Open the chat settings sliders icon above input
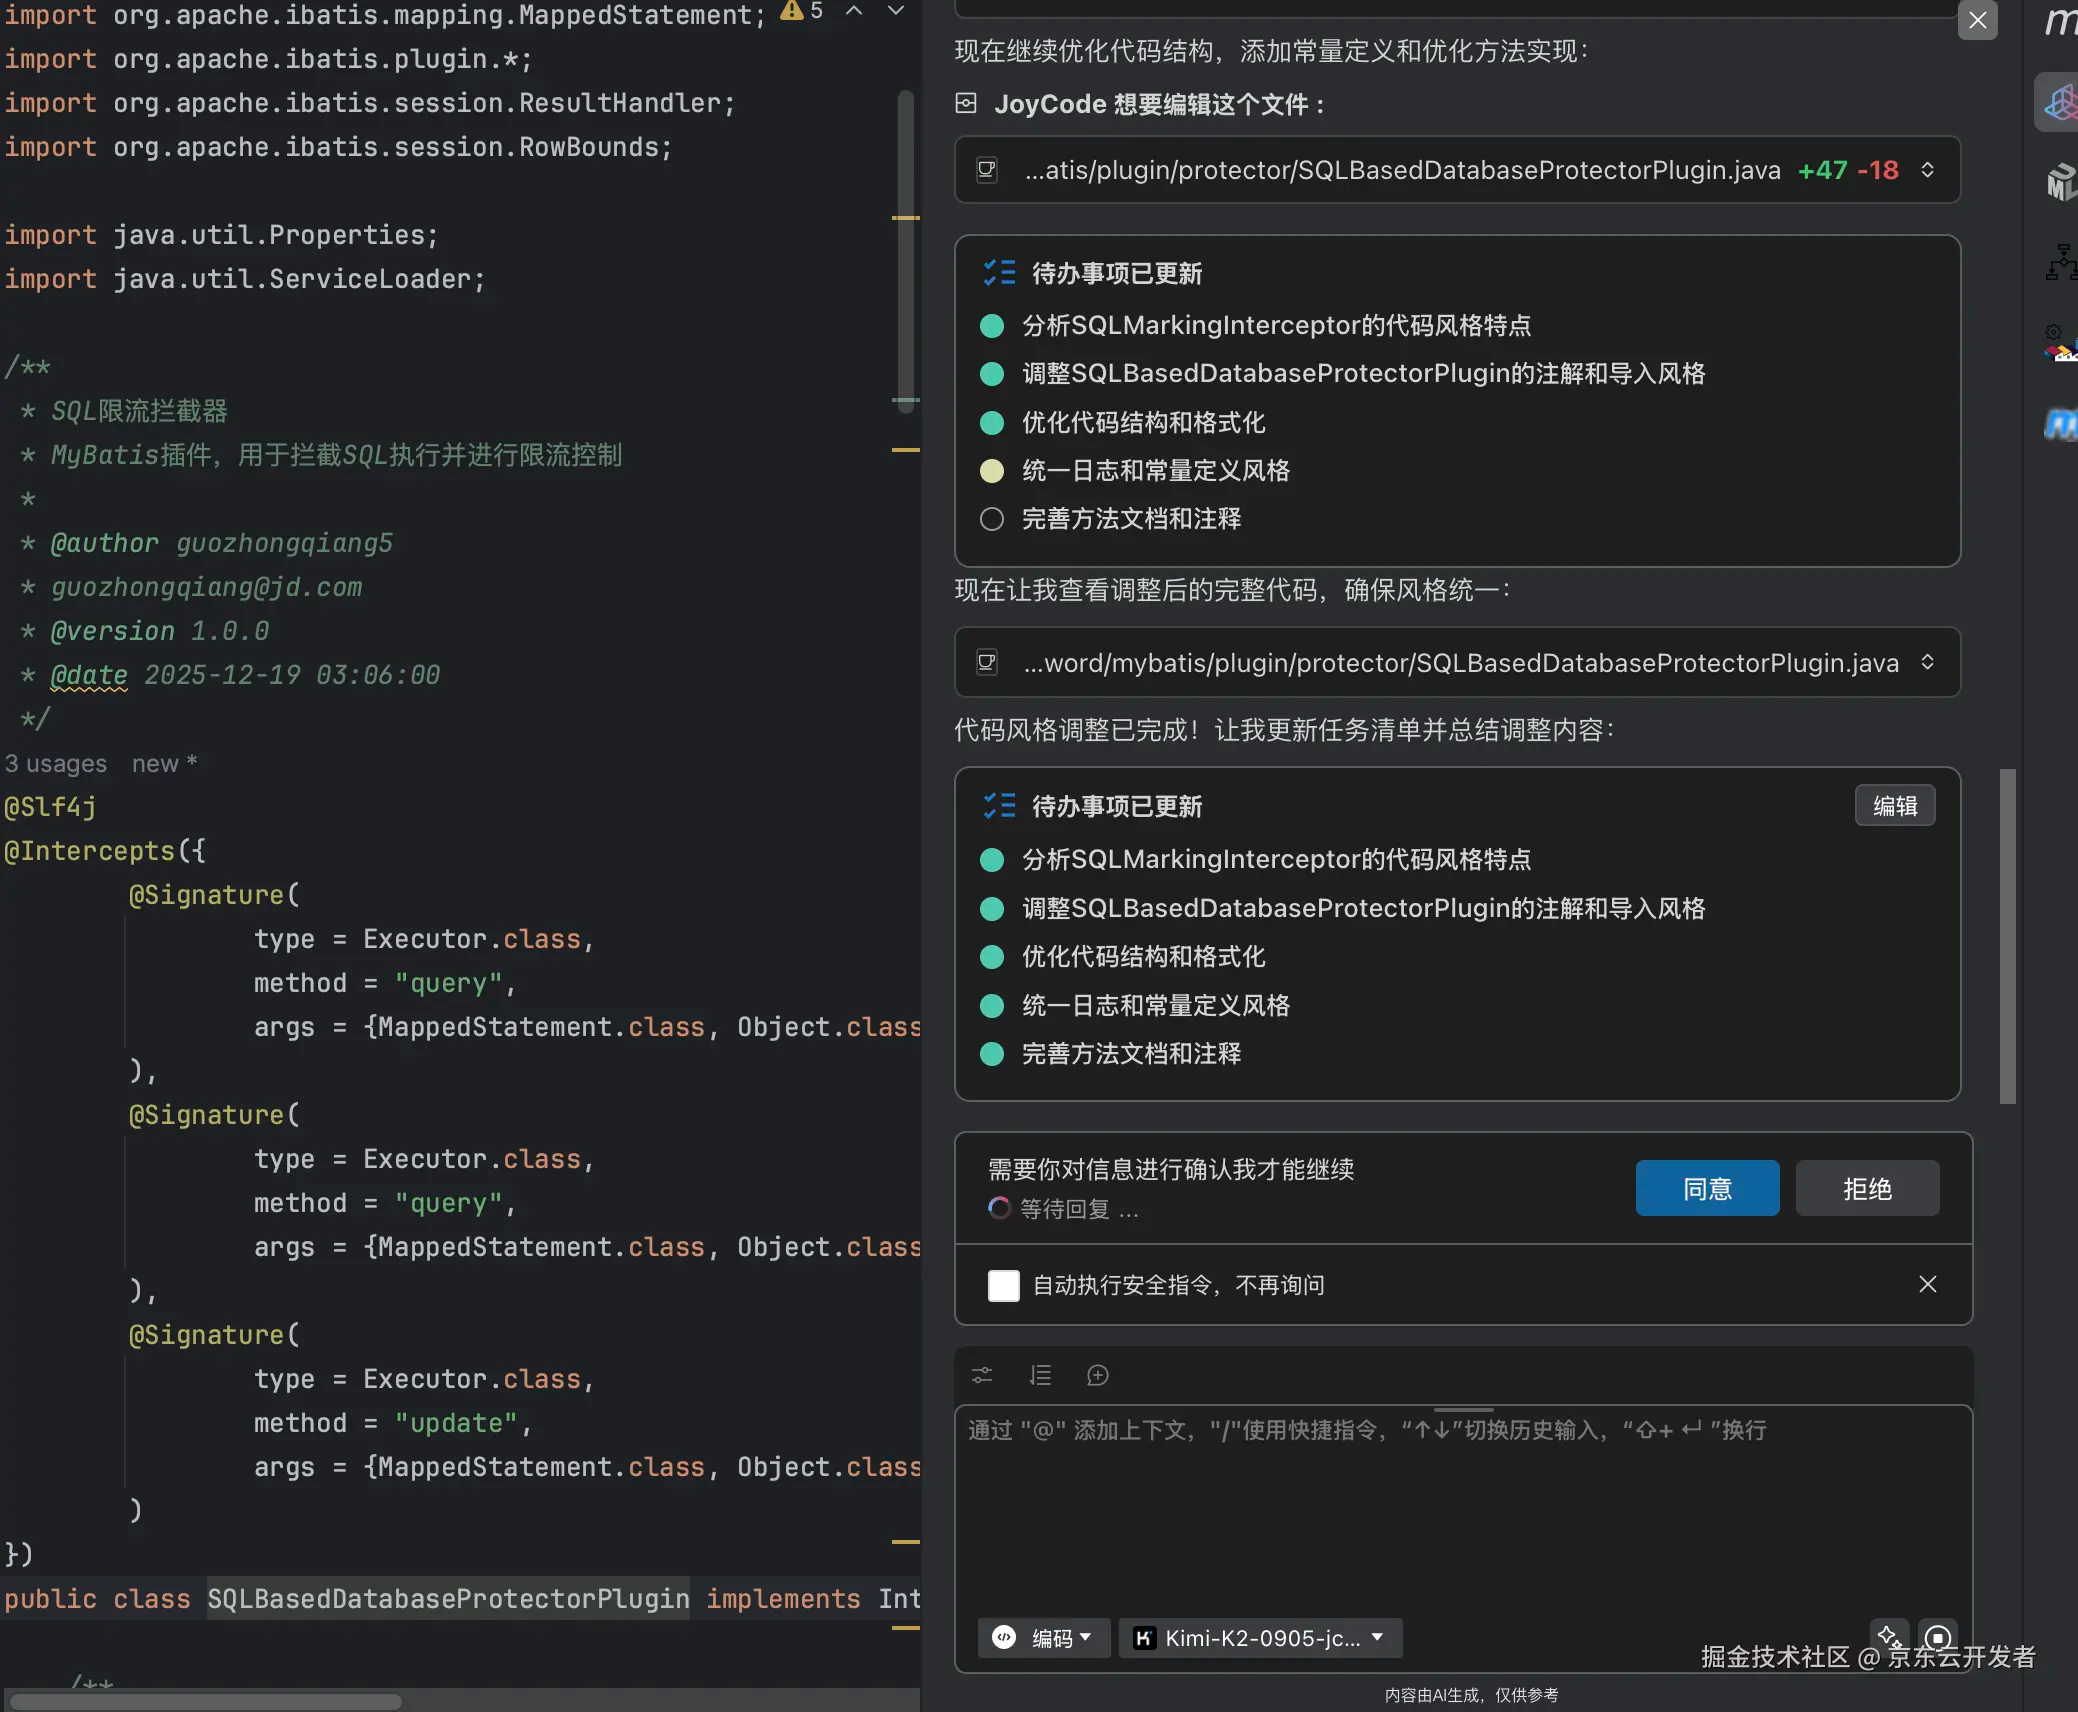Image resolution: width=2078 pixels, height=1712 pixels. tap(981, 1375)
